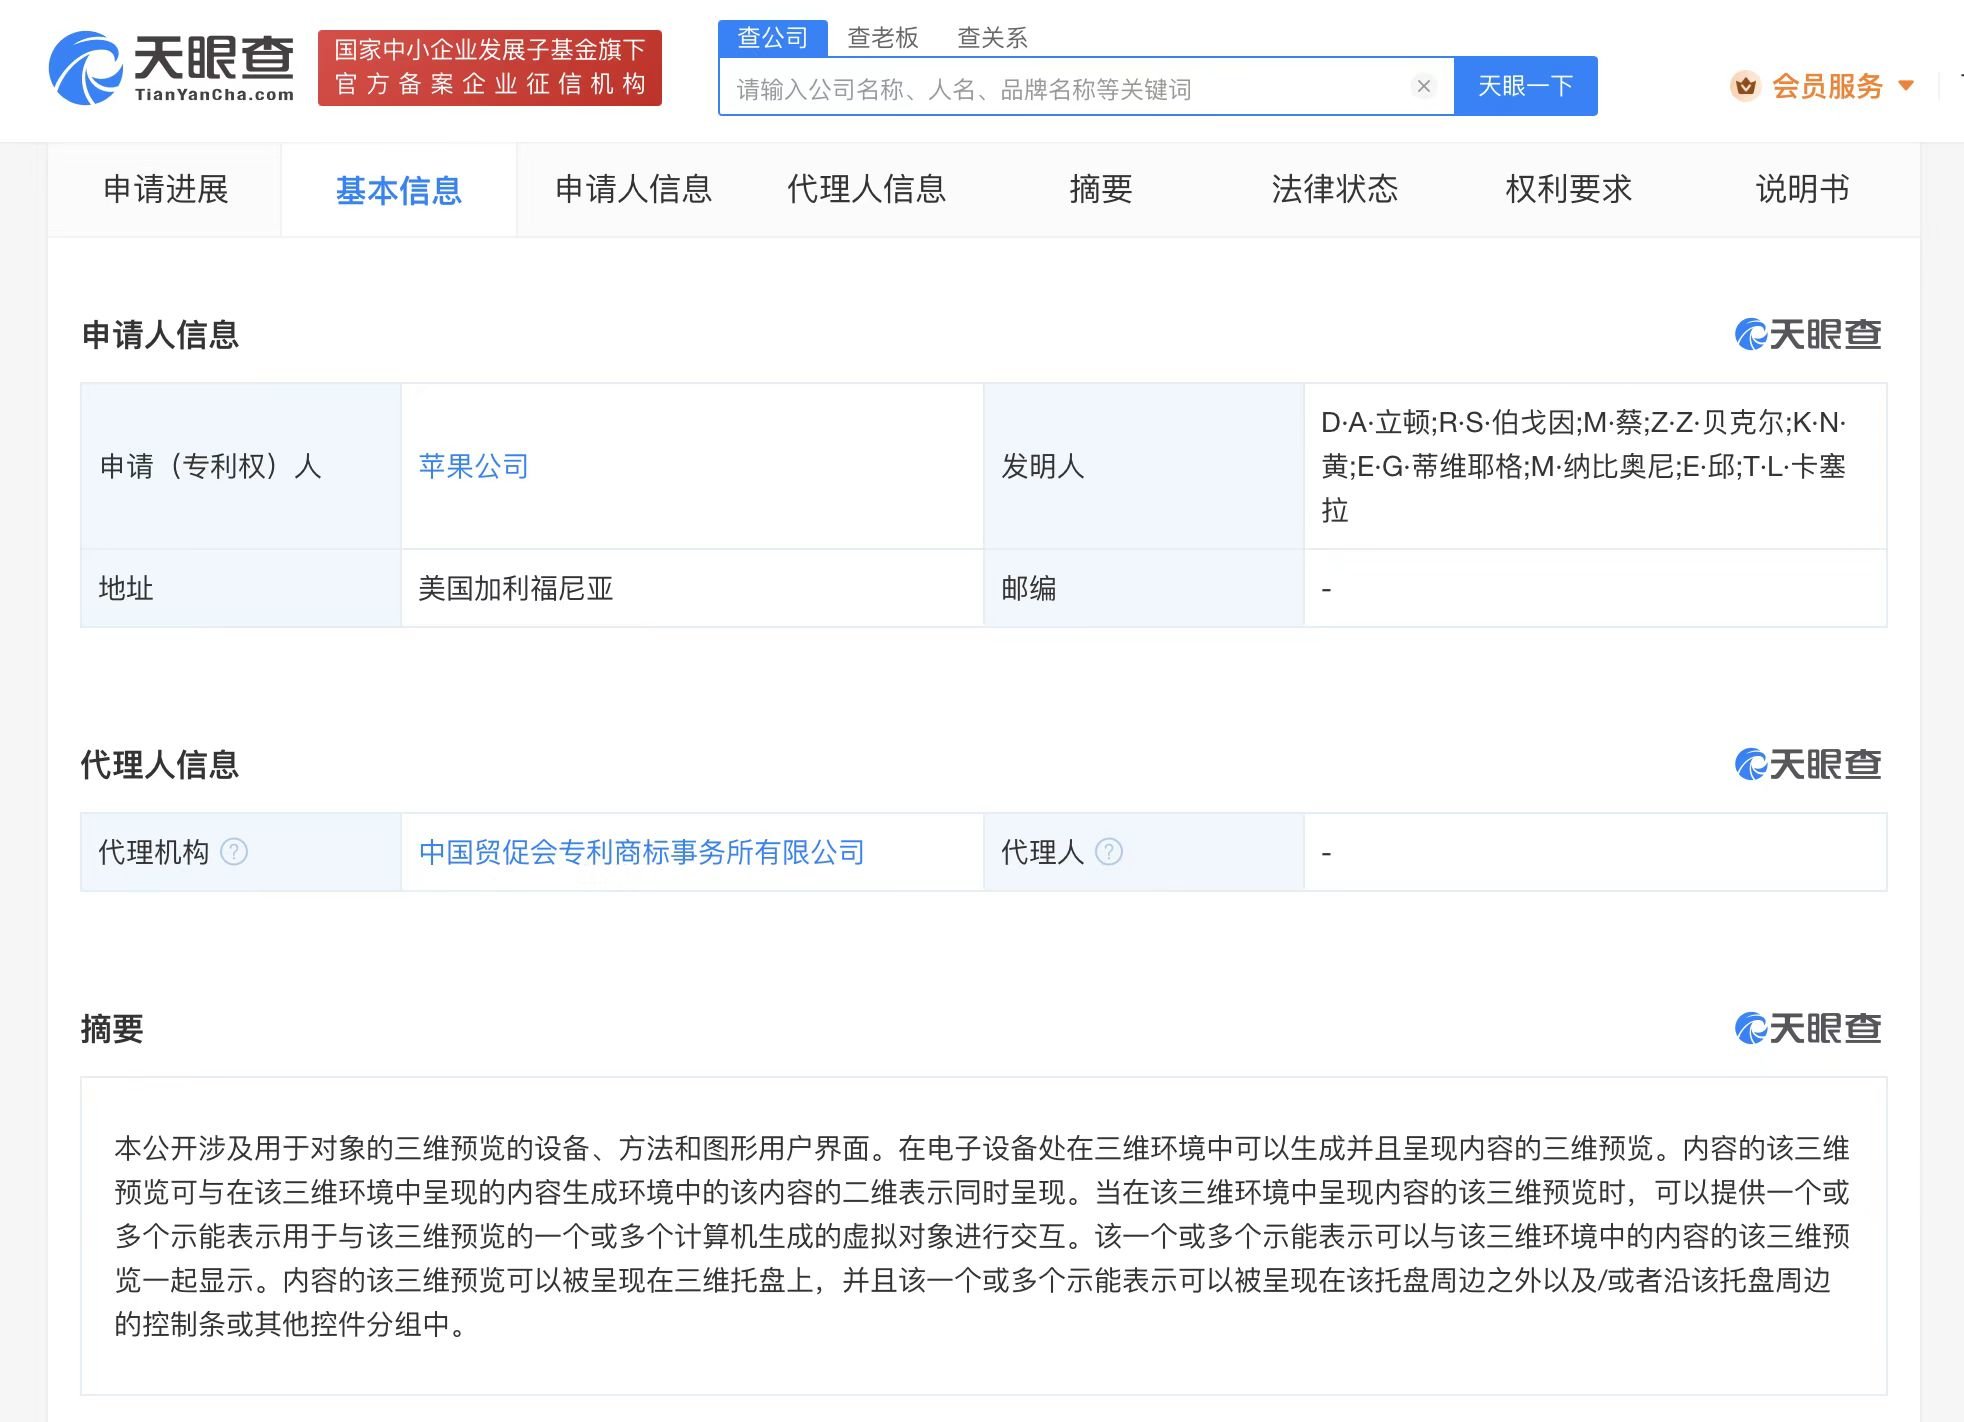The width and height of the screenshot is (1964, 1422).
Task: Clear search box with X icon
Action: [x=1423, y=87]
